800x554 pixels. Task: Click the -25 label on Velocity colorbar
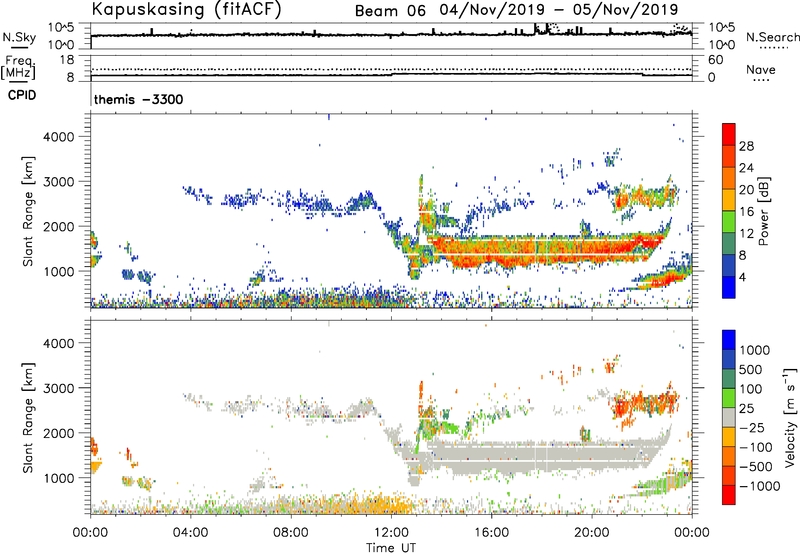point(750,427)
